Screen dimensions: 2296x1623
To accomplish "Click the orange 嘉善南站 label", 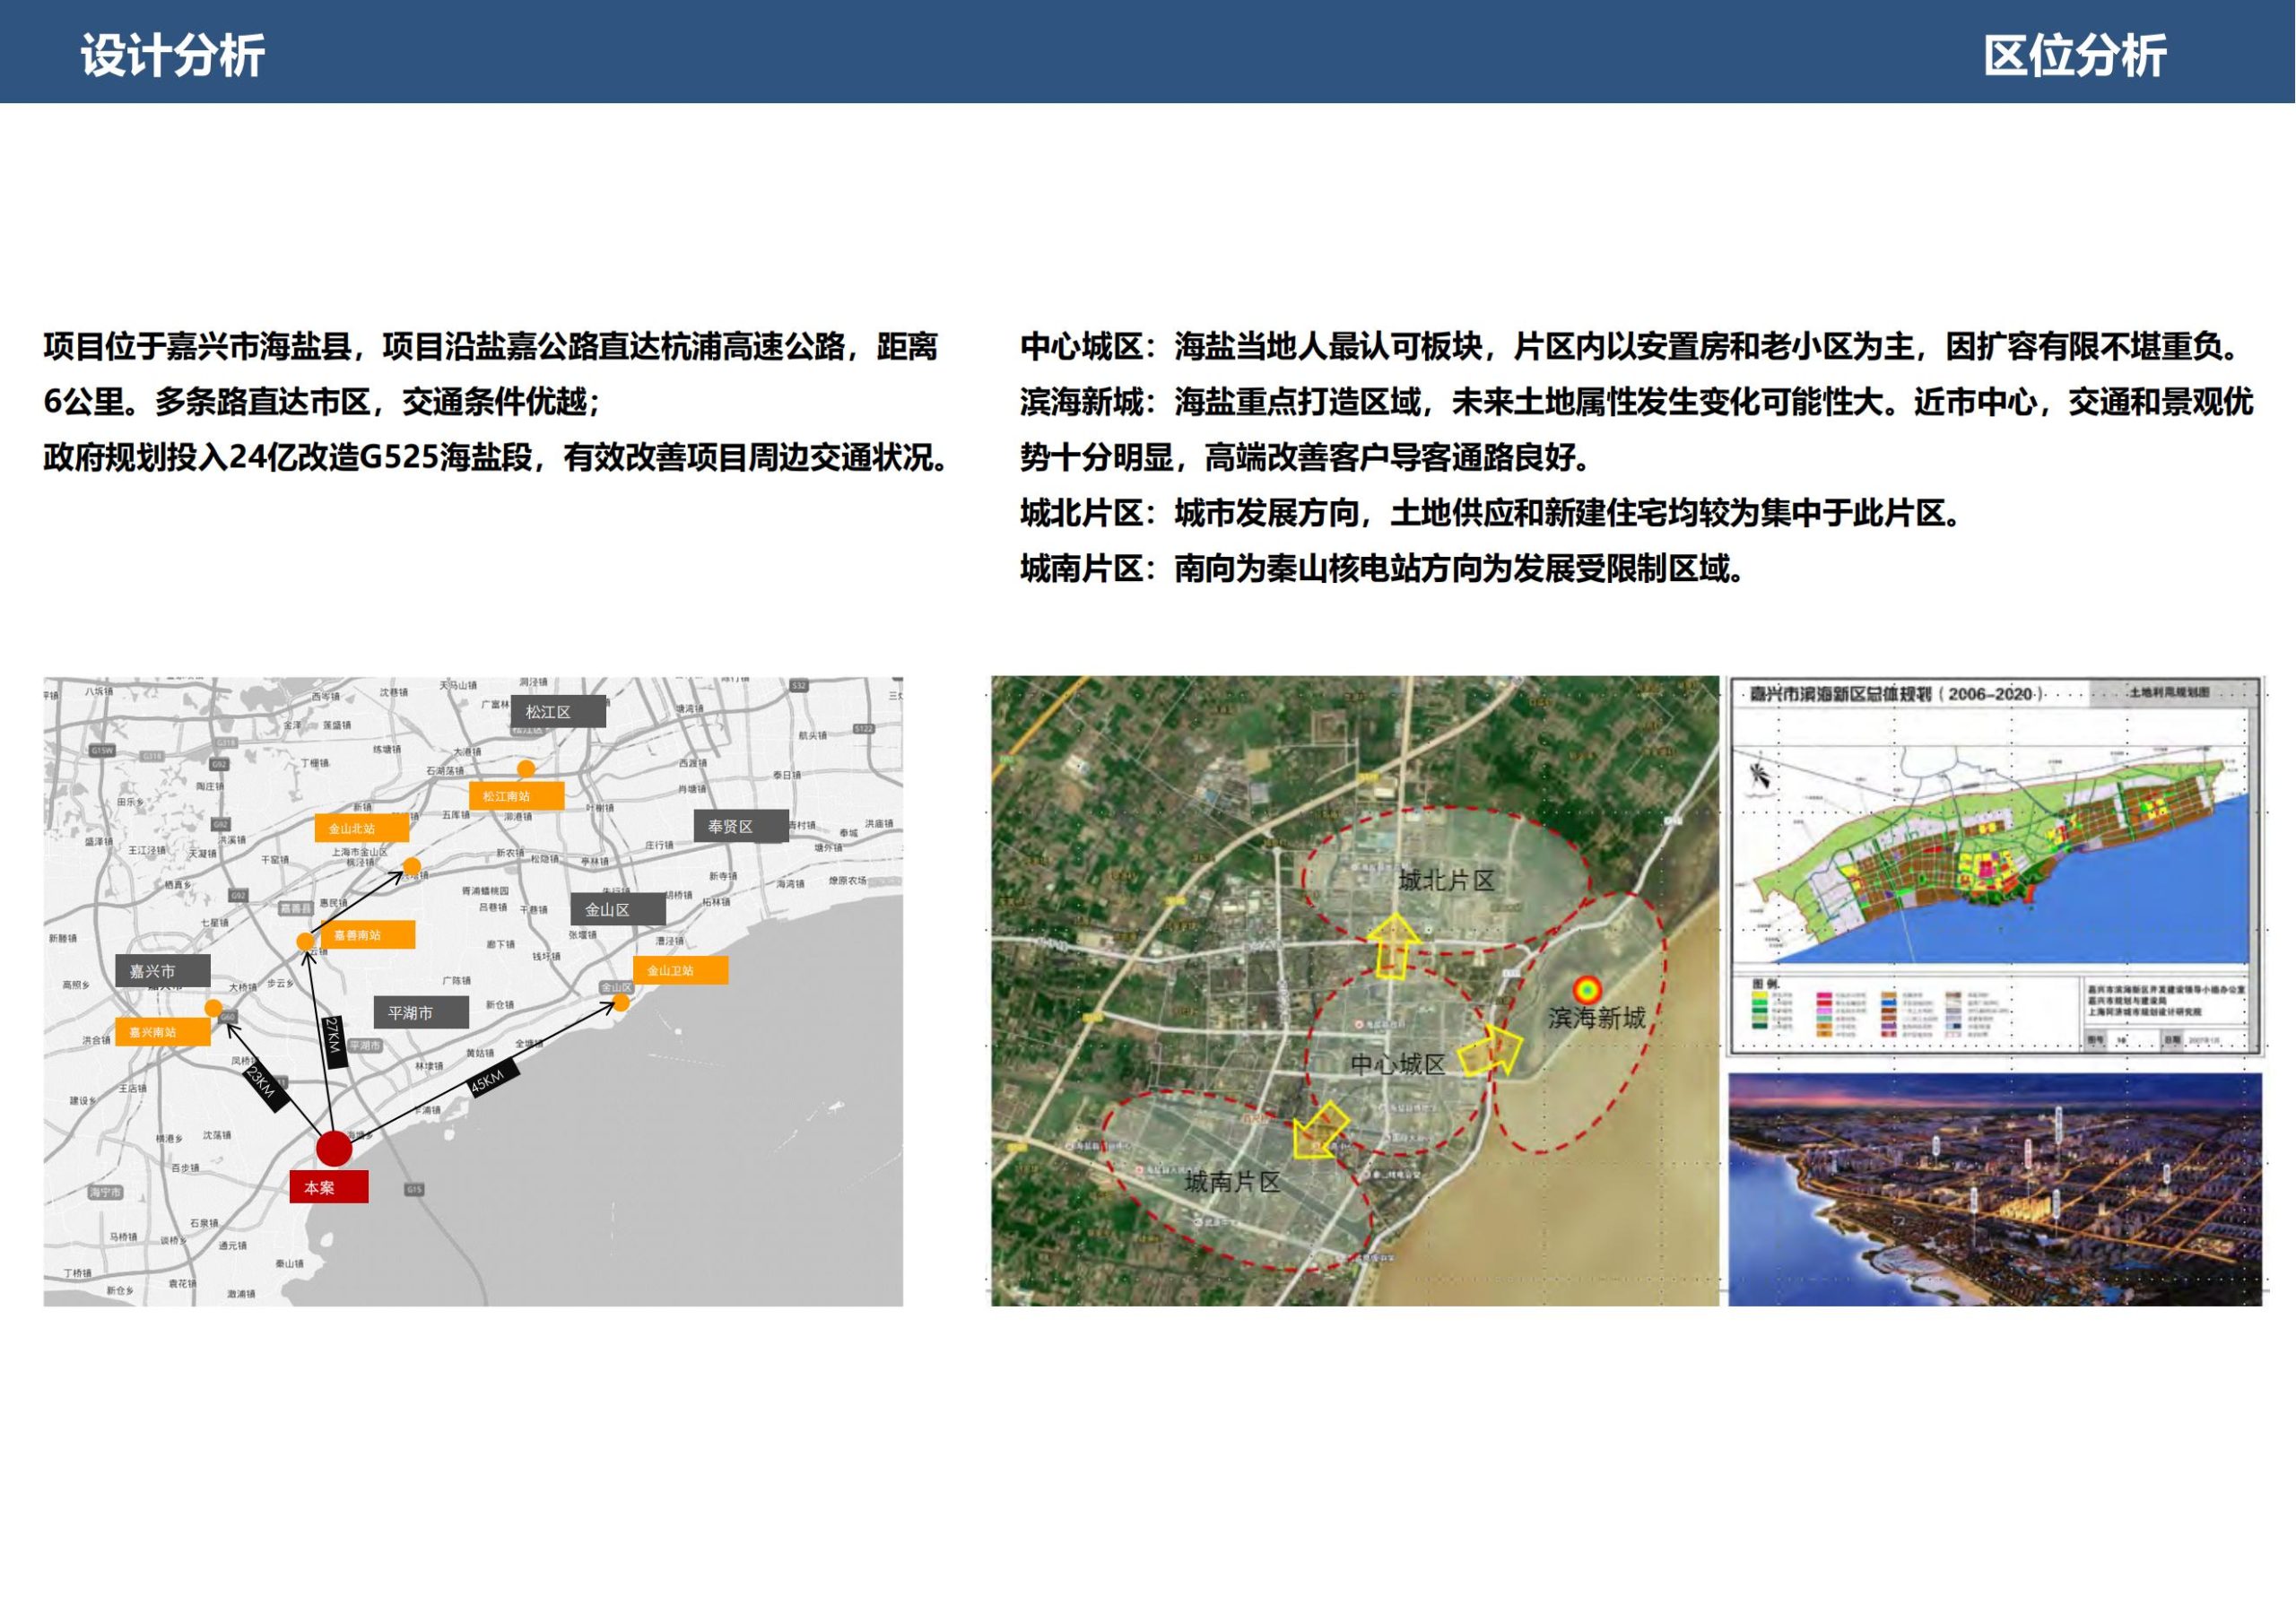I will (x=366, y=935).
